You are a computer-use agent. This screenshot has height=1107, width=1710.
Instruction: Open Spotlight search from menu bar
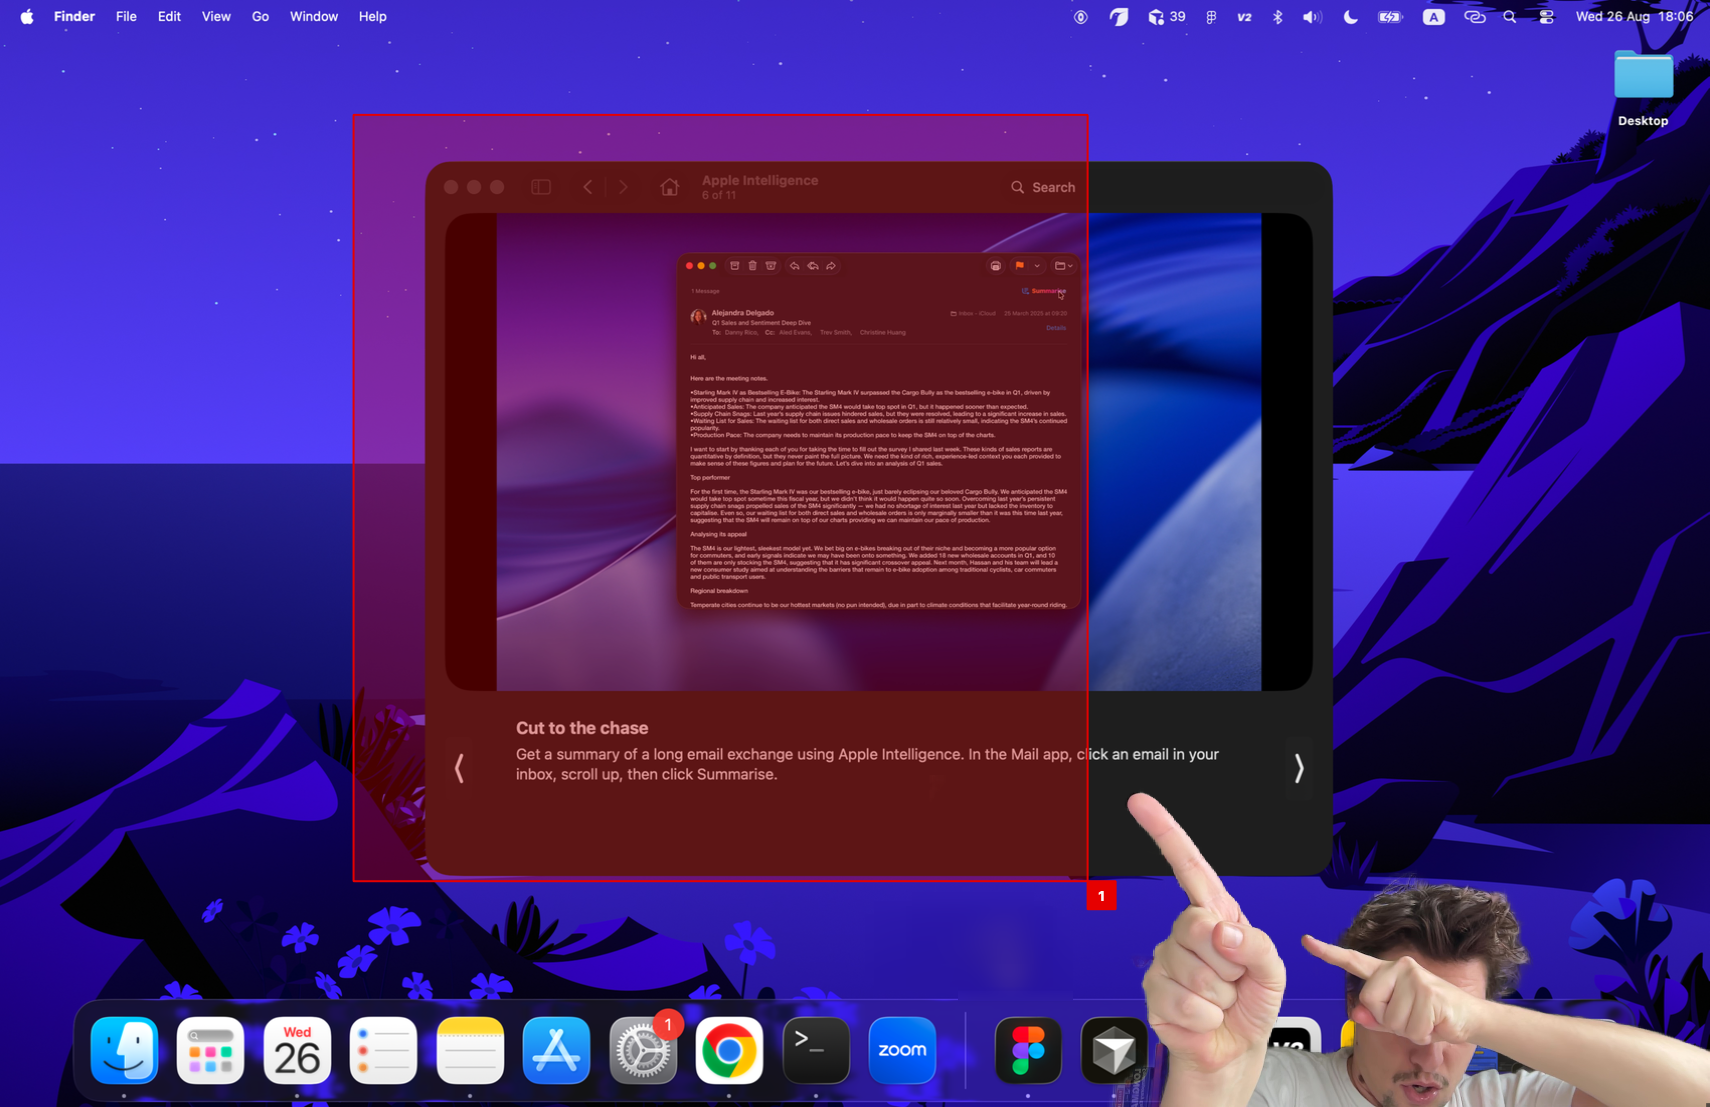click(1510, 16)
